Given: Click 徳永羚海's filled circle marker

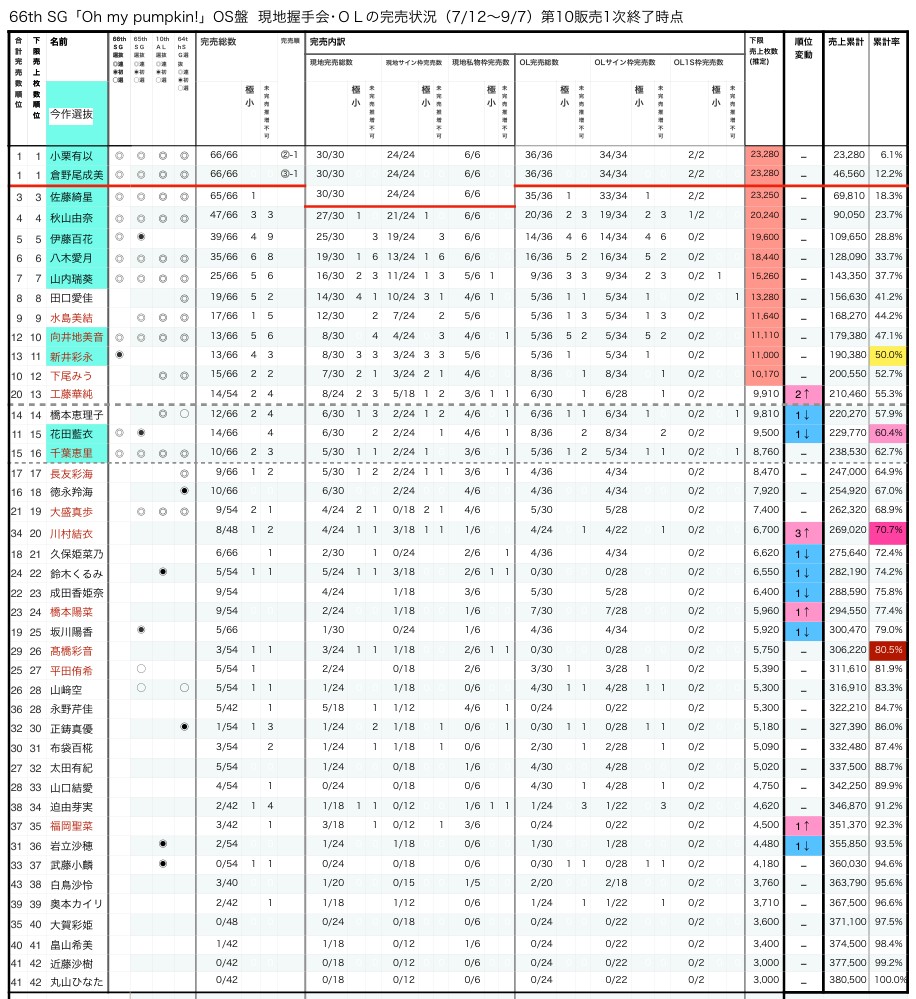Looking at the screenshot, I should (x=184, y=492).
